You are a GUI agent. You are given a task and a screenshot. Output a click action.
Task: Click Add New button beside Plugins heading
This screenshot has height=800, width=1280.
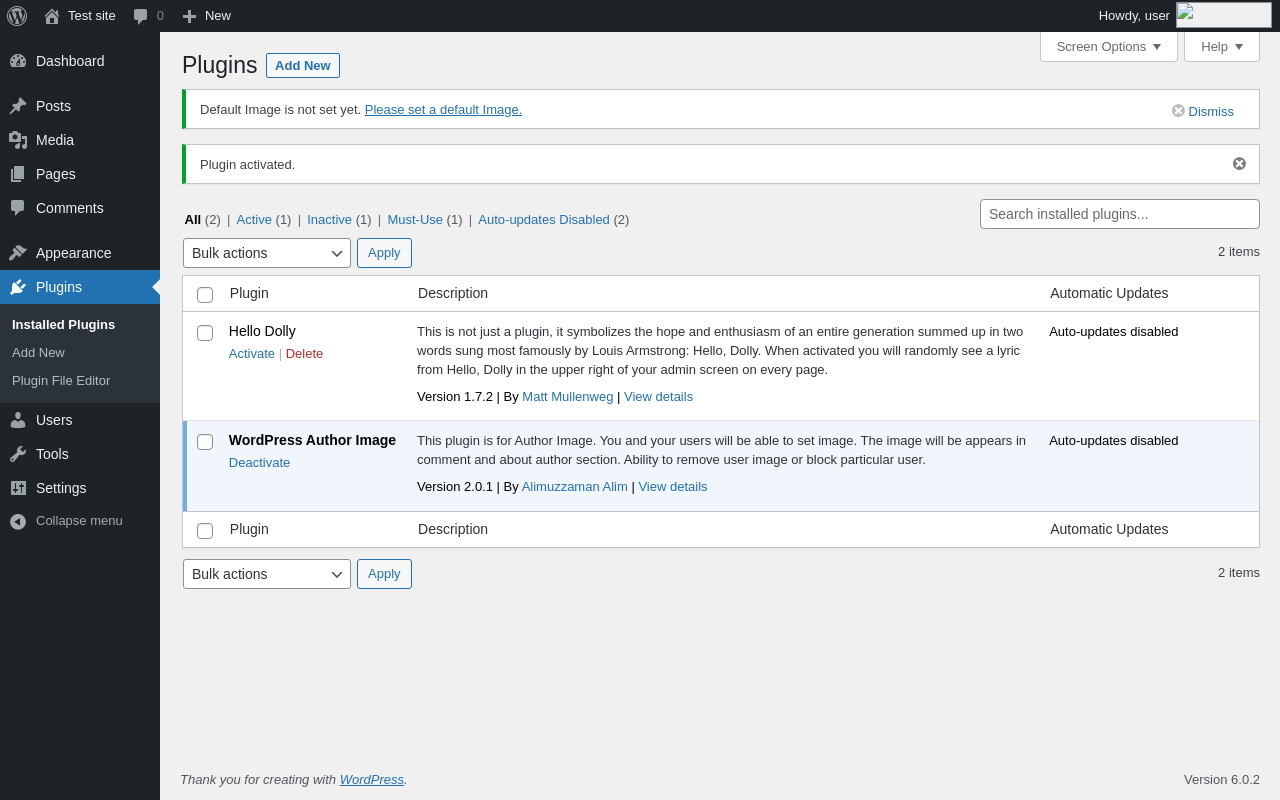[x=303, y=65]
